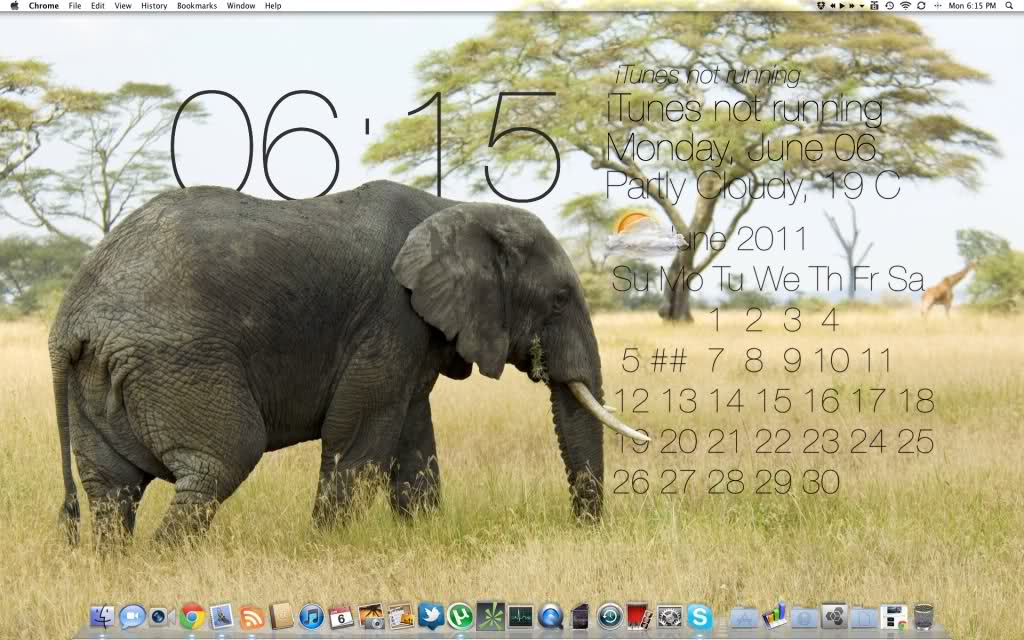
Task: Open the camera app dock icon
Action: tap(161, 616)
